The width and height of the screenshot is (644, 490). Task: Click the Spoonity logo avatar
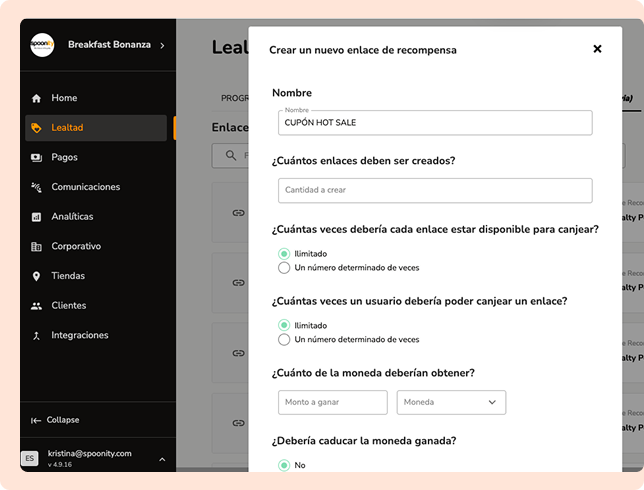click(x=42, y=45)
